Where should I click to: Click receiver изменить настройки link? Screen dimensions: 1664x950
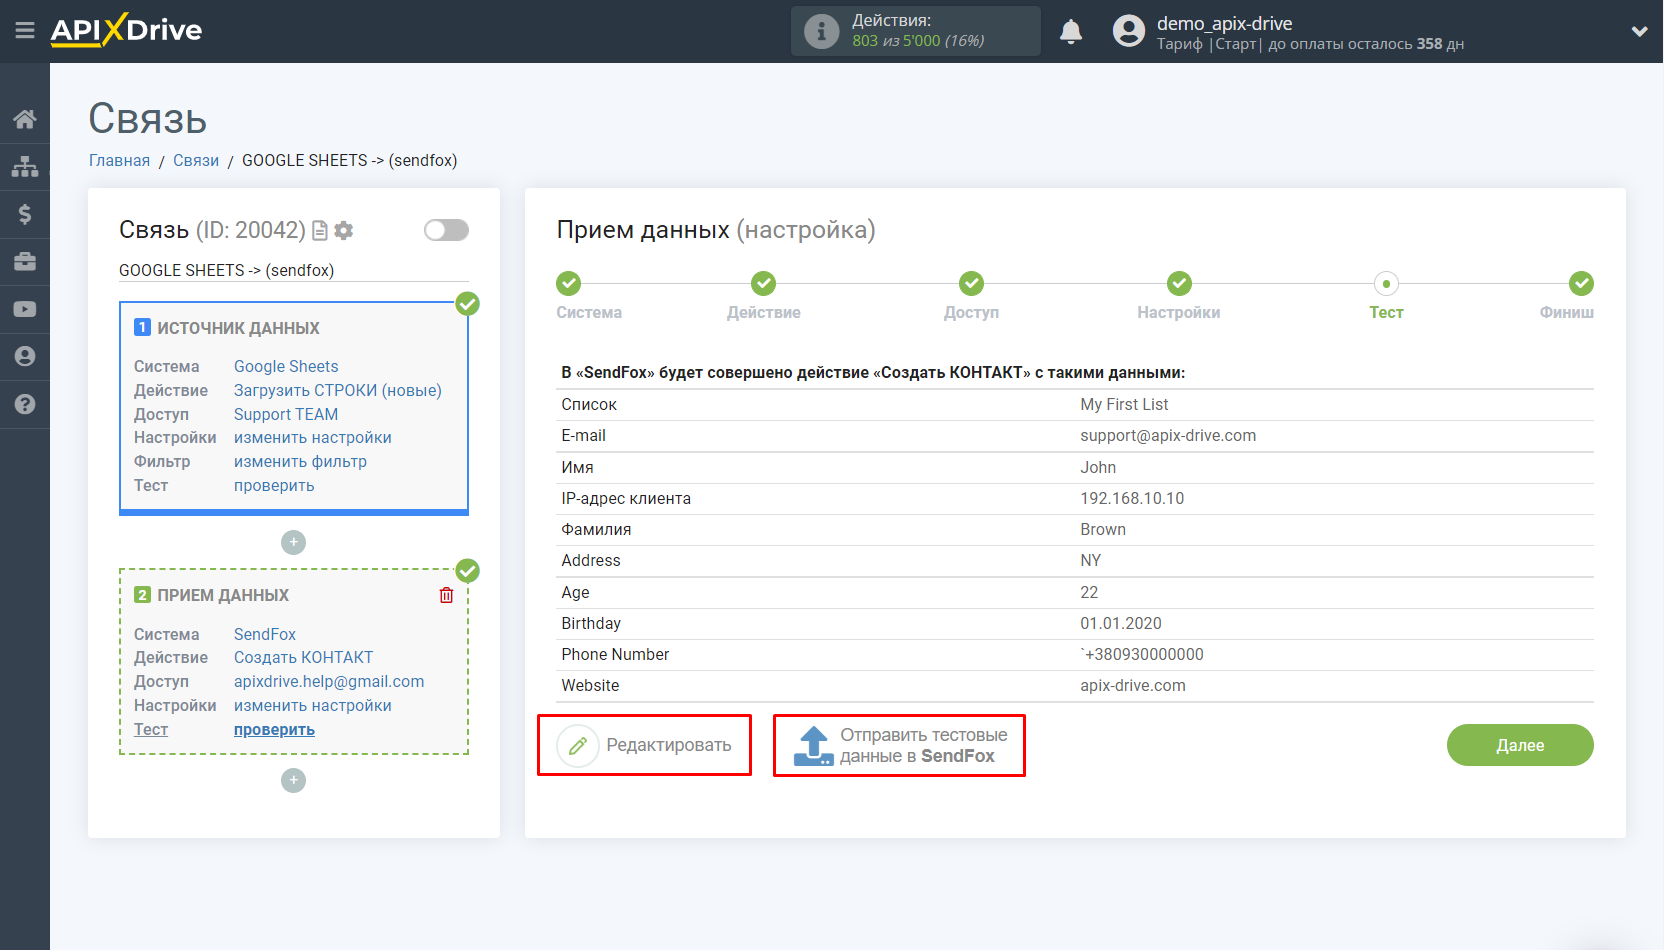pos(313,705)
